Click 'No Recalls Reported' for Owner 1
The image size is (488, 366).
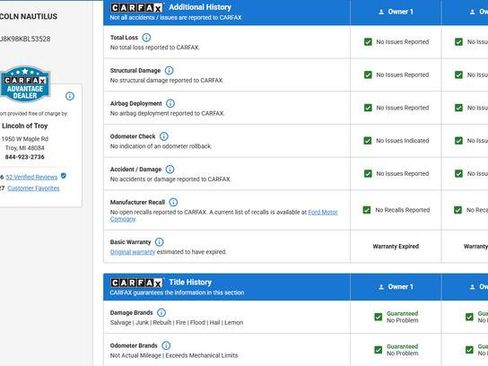click(x=402, y=210)
